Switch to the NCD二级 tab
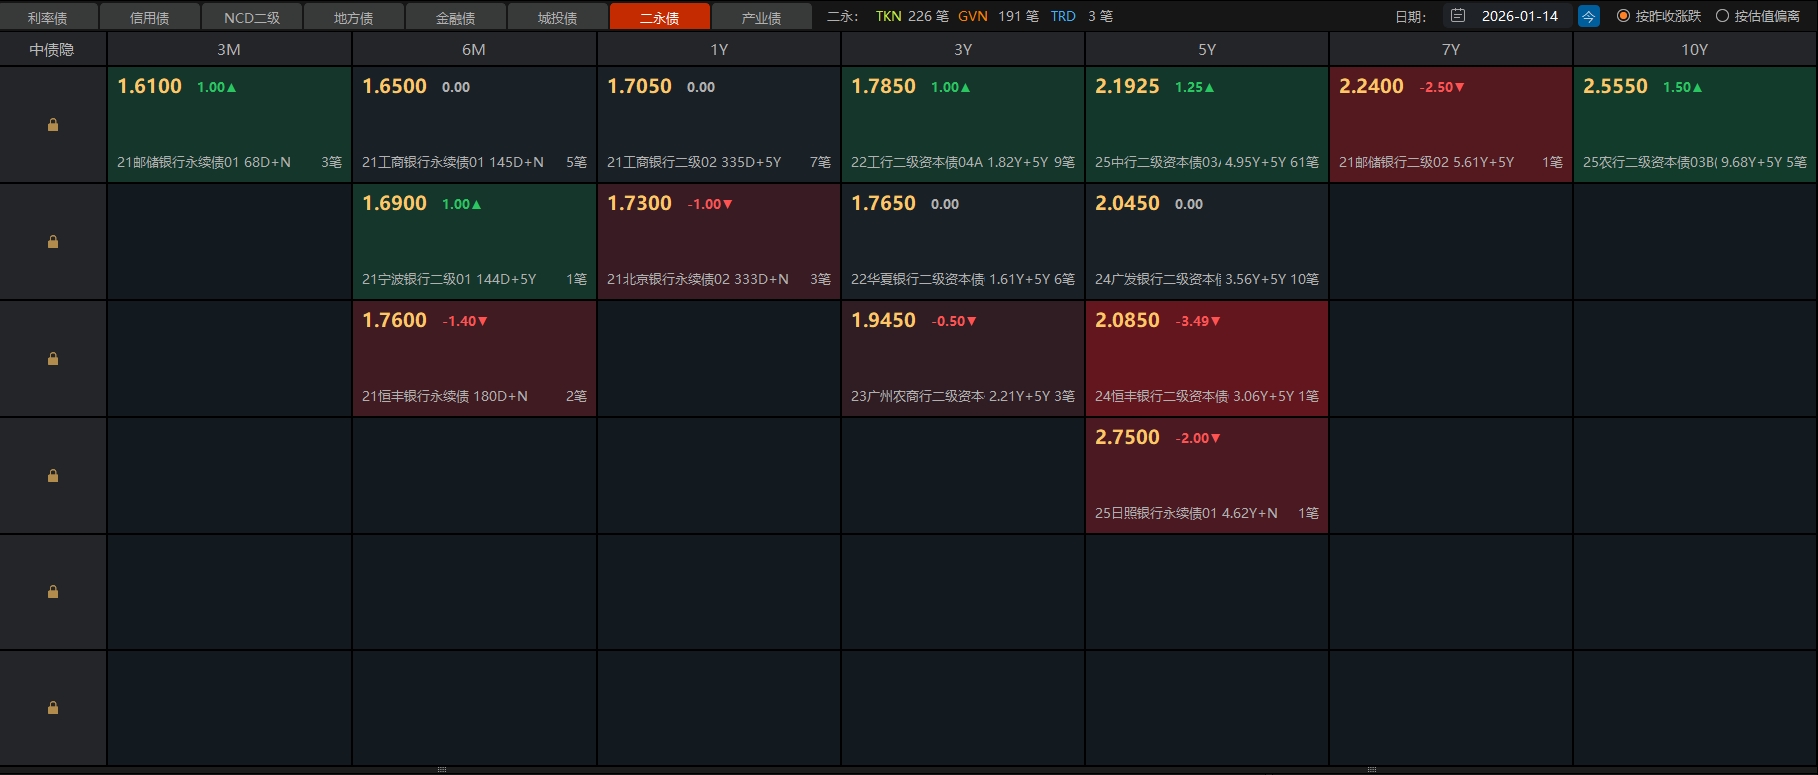The width and height of the screenshot is (1818, 775). click(252, 18)
